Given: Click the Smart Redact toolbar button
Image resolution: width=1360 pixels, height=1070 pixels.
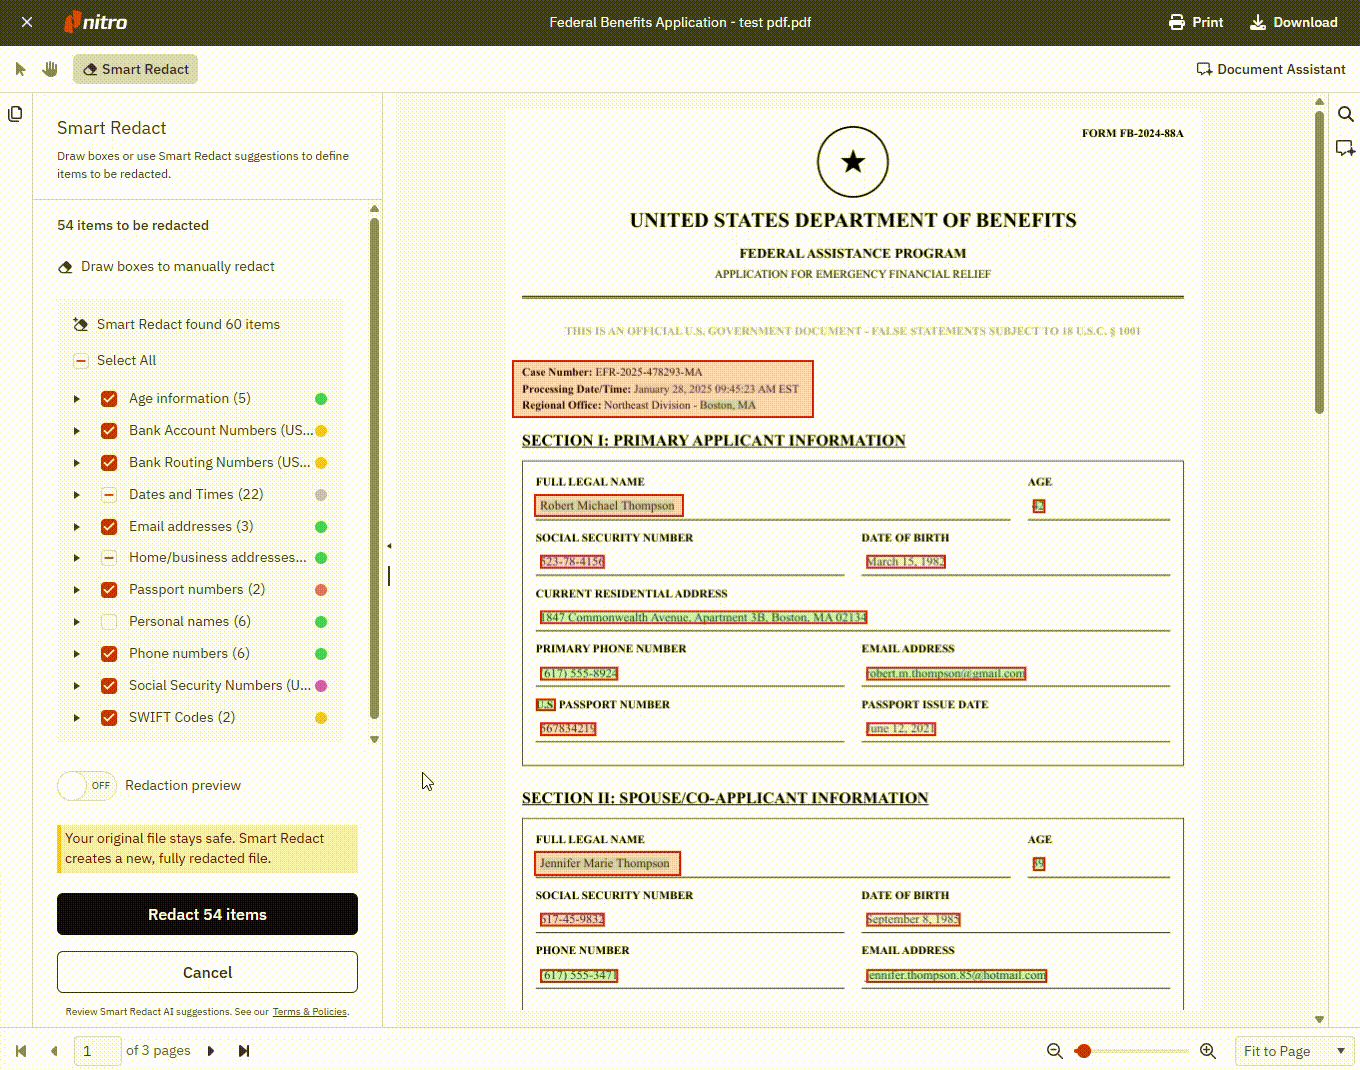Looking at the screenshot, I should (135, 69).
